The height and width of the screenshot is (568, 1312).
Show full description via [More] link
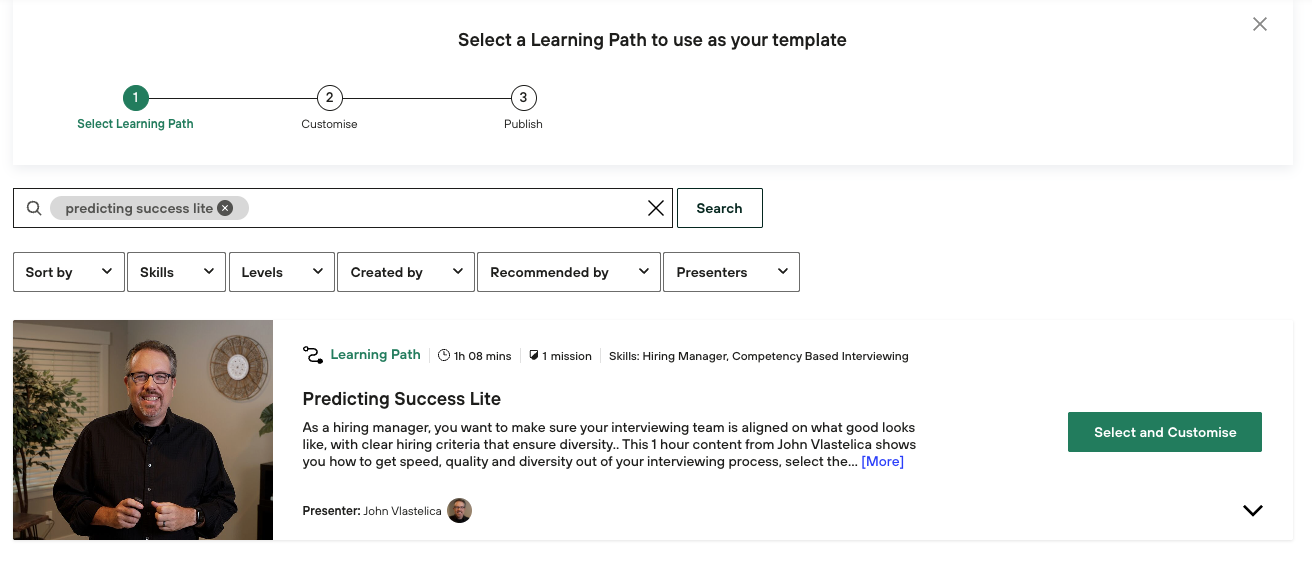(882, 461)
